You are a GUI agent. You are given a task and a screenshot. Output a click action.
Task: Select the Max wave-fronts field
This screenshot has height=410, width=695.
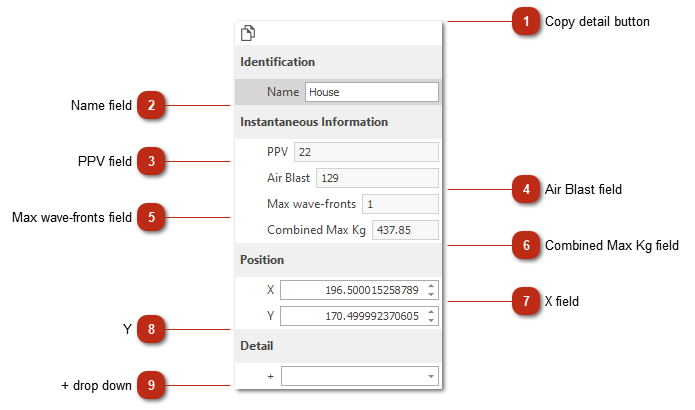(x=399, y=204)
